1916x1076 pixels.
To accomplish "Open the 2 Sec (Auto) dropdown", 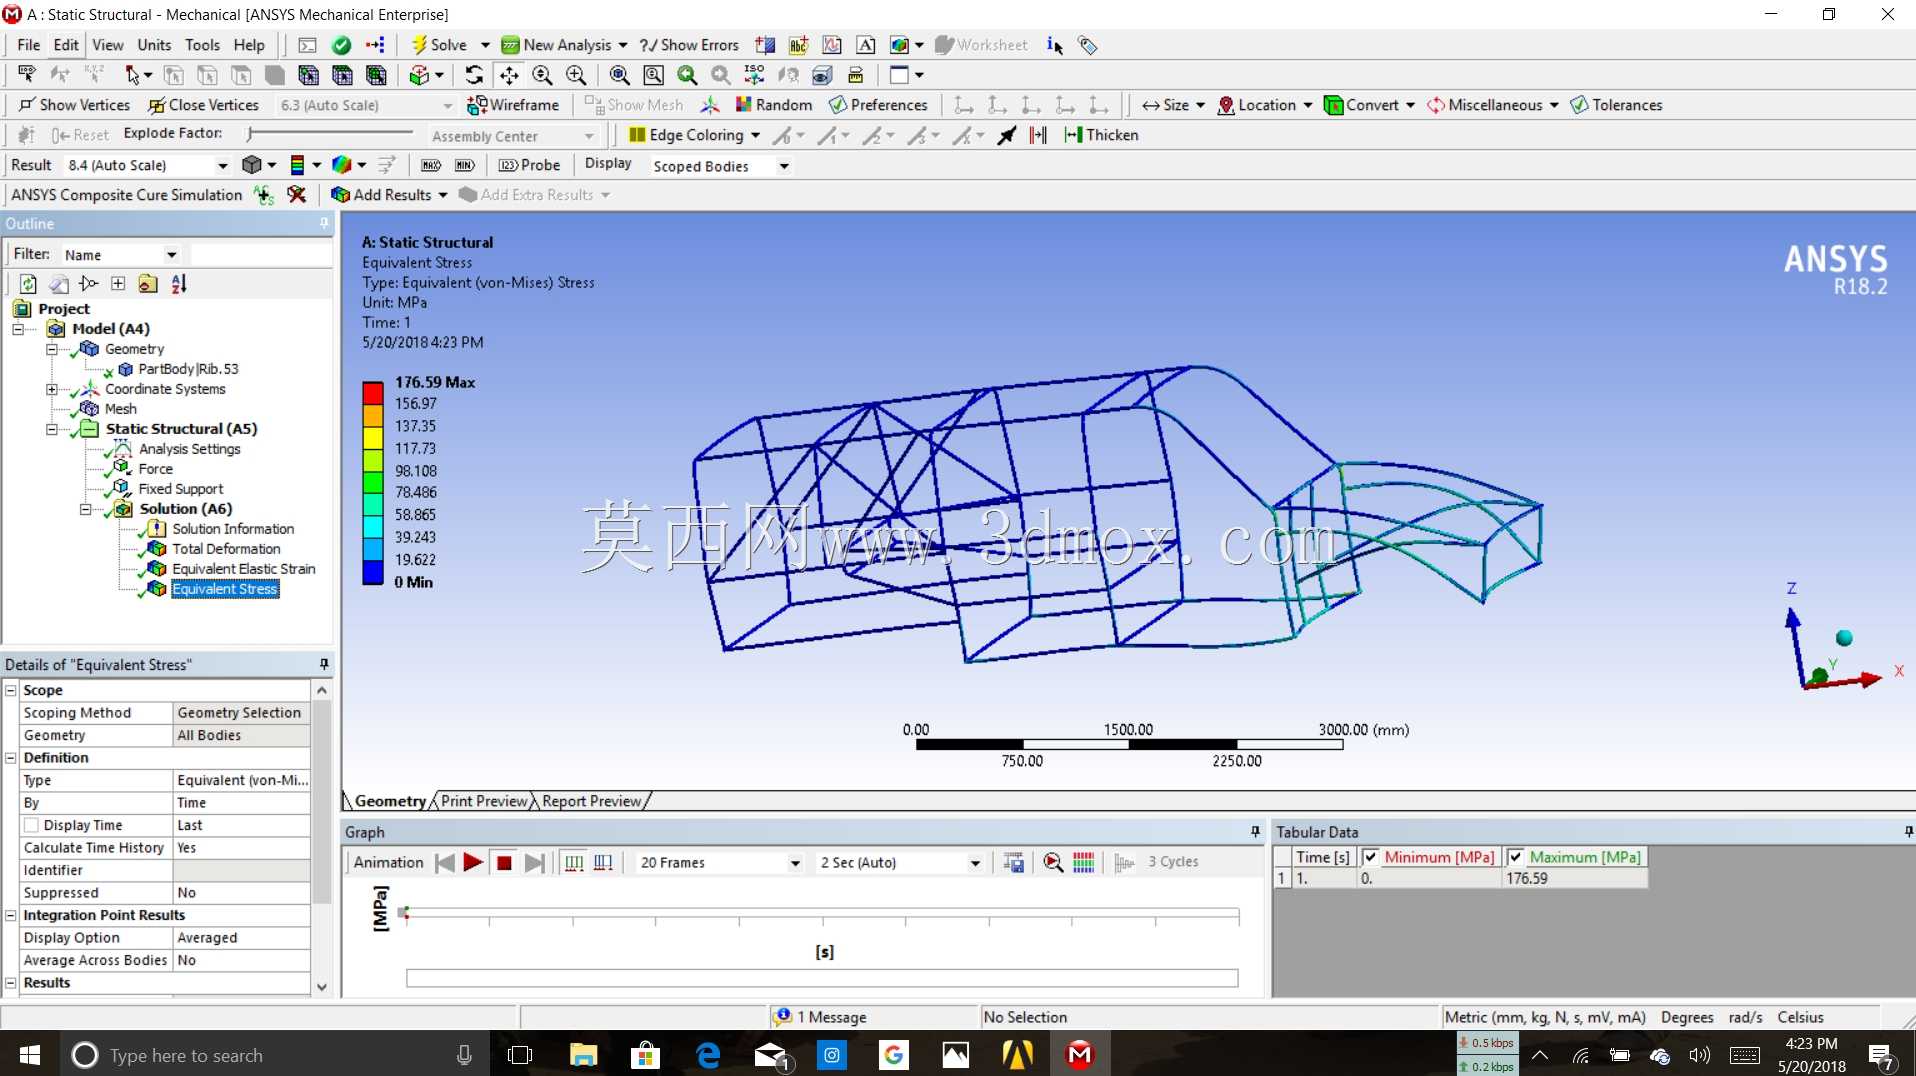I will click(x=975, y=863).
